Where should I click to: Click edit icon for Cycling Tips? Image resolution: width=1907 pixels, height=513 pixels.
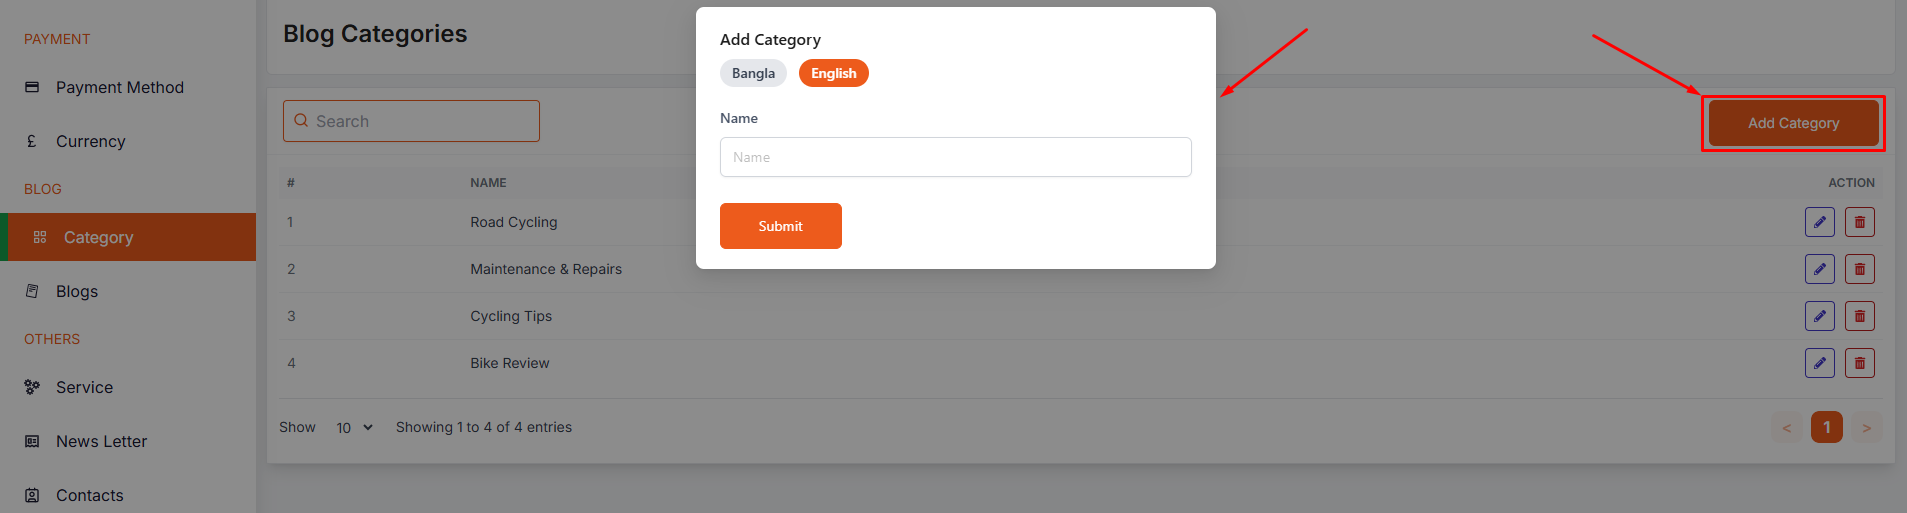pos(1819,316)
